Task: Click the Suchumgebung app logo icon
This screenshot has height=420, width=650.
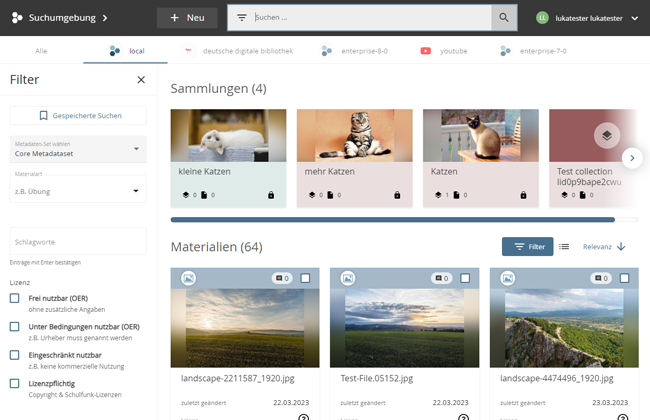Action: coord(15,18)
